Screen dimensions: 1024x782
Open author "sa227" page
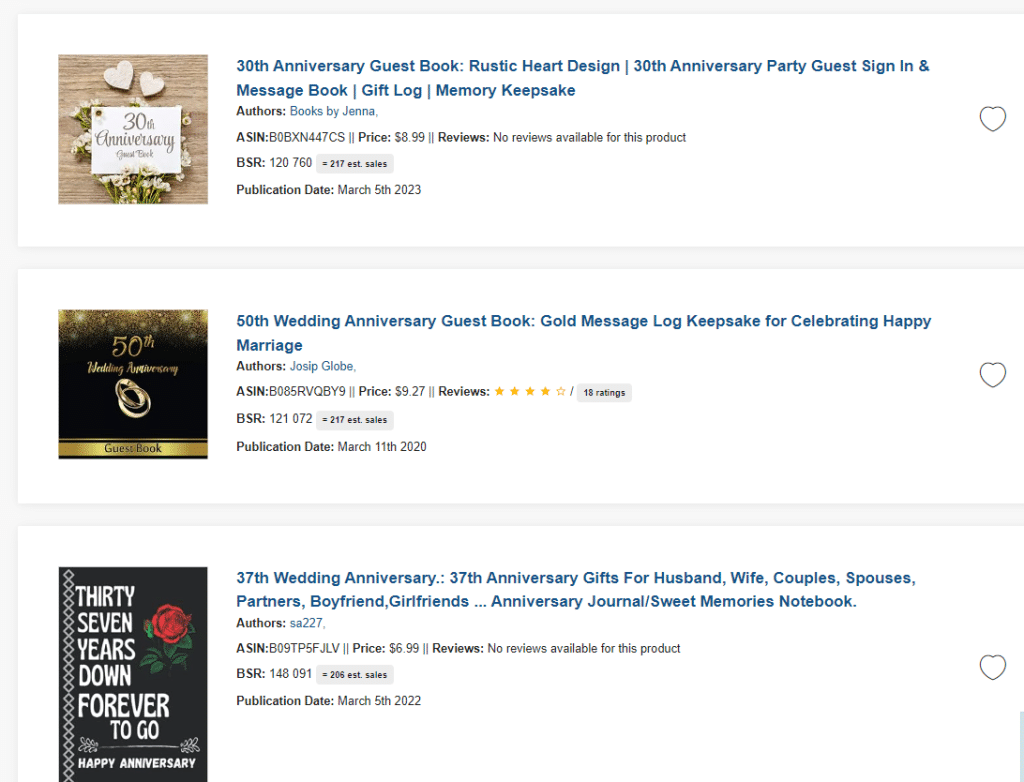click(x=303, y=622)
